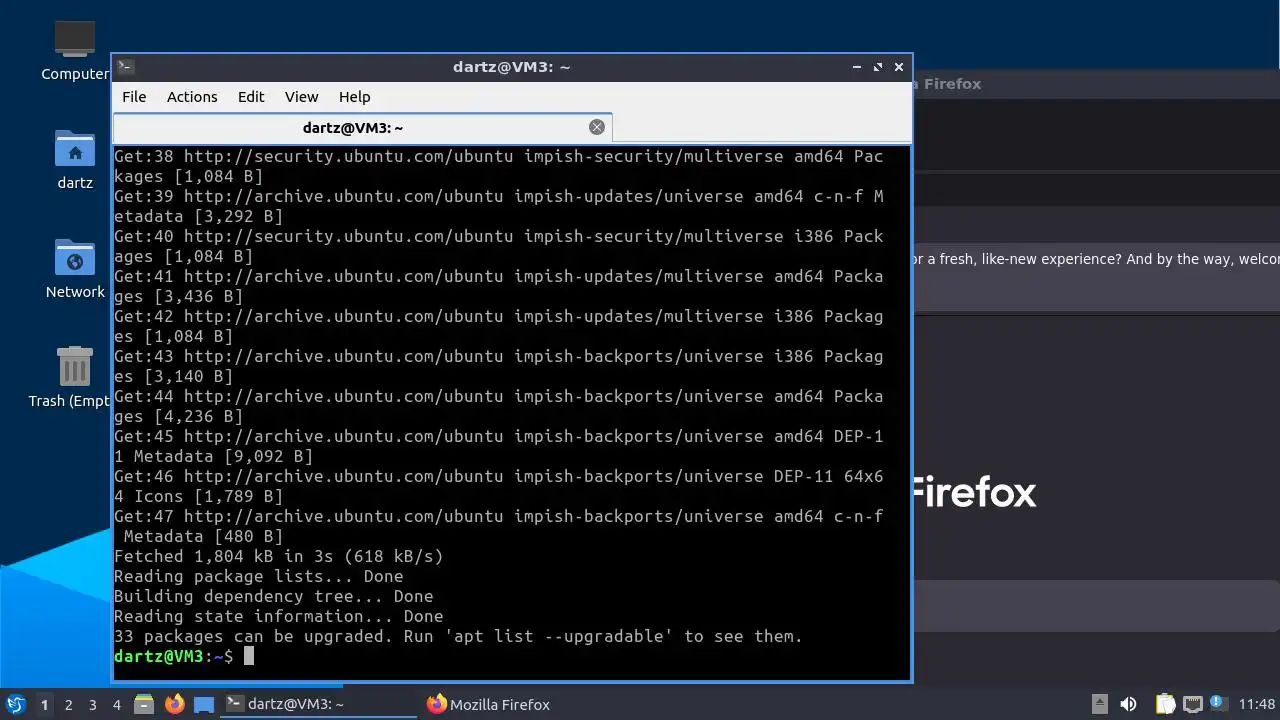Click the 'Building dependency tree... Done' line
This screenshot has width=1280, height=720.
(273, 596)
